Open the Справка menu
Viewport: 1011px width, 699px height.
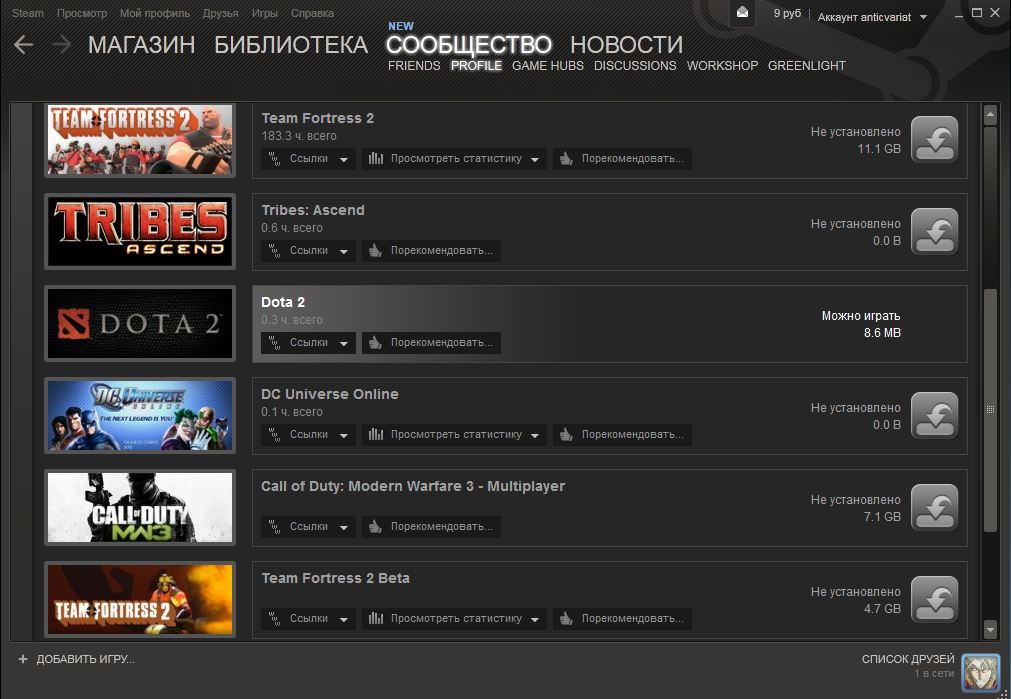coord(312,13)
